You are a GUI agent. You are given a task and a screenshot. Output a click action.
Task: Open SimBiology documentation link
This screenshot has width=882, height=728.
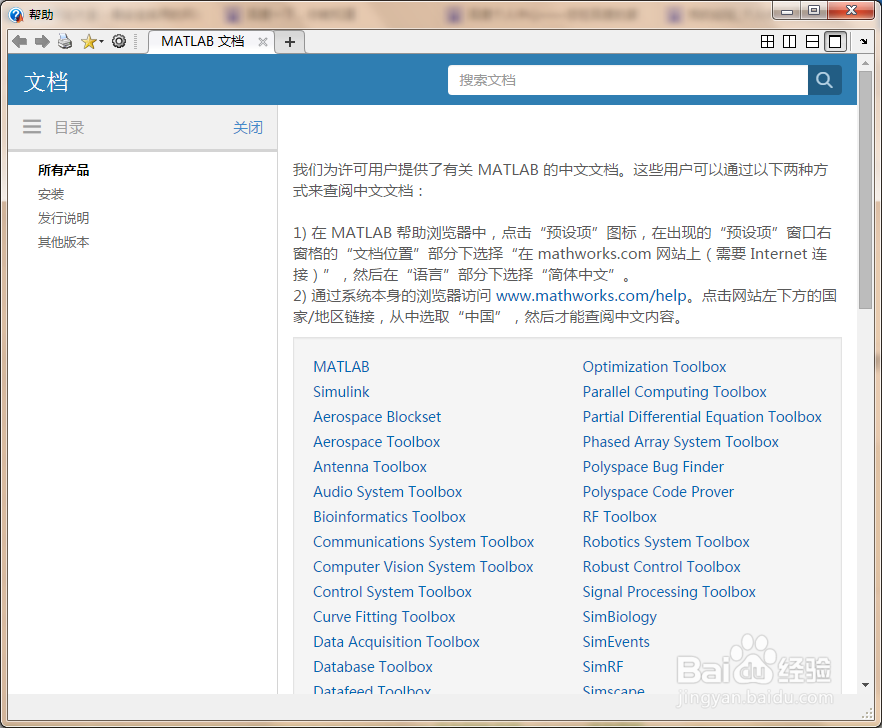click(619, 617)
